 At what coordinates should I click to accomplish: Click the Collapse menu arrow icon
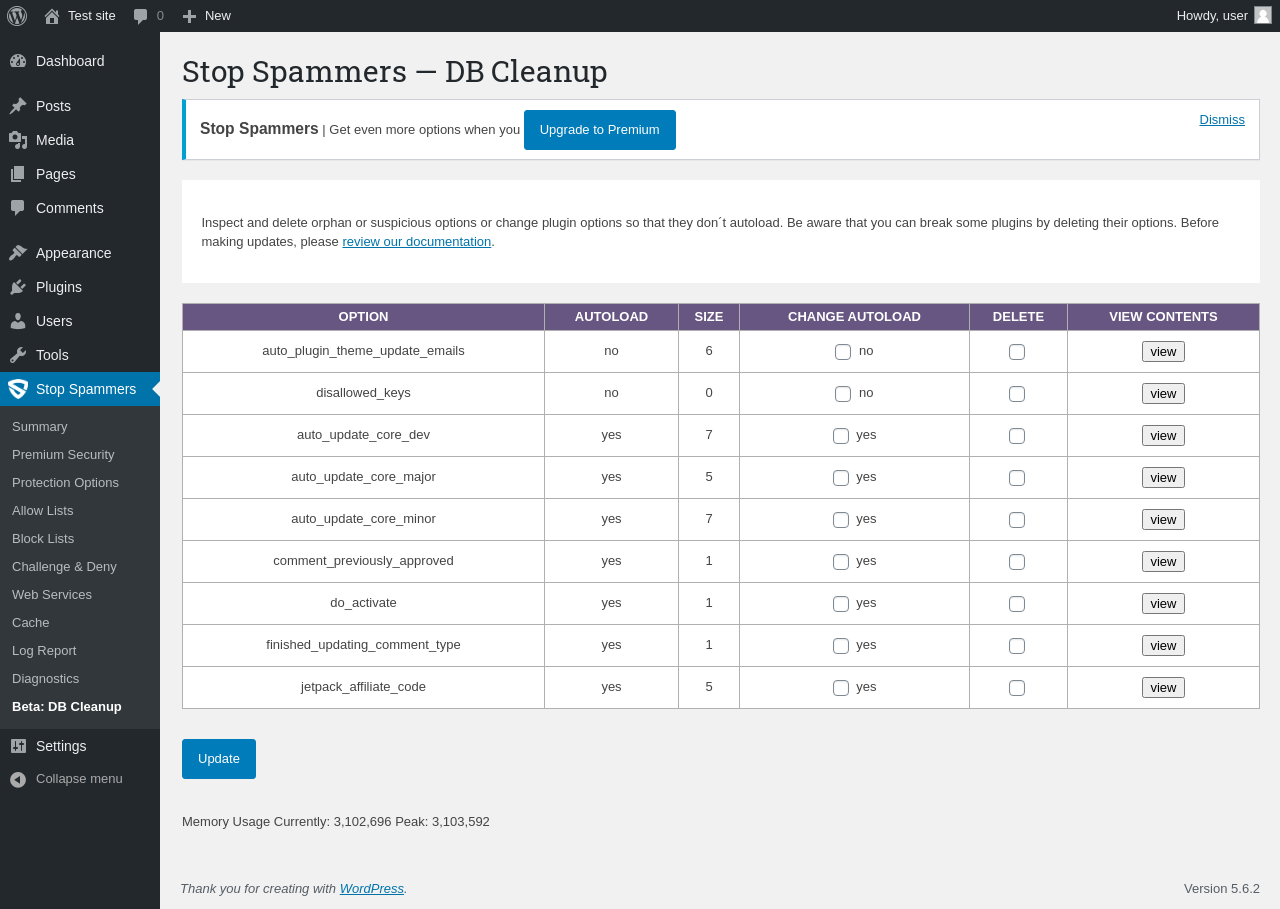pos(18,779)
